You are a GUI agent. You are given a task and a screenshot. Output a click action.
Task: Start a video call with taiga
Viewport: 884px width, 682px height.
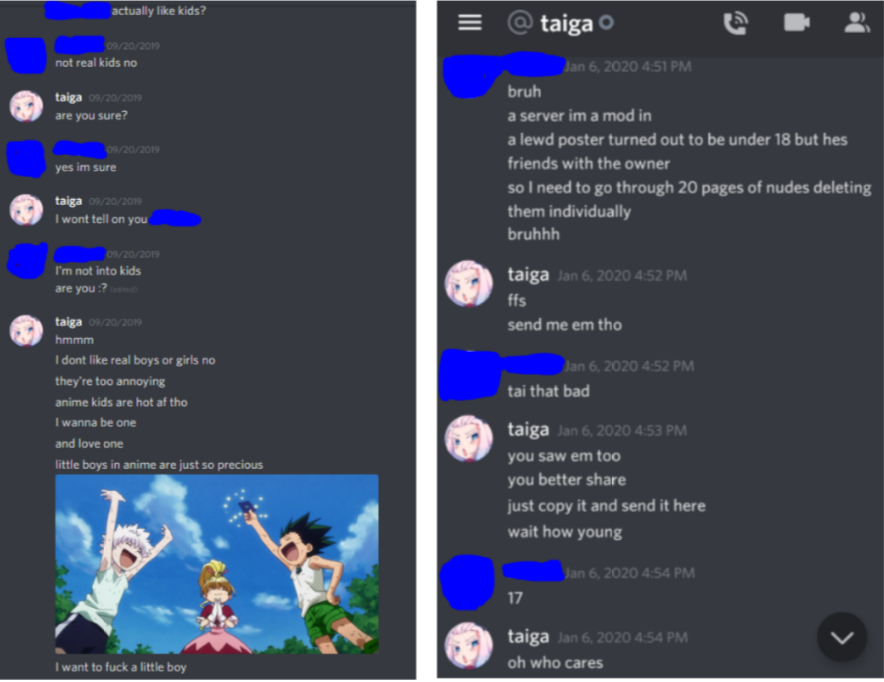tap(797, 23)
